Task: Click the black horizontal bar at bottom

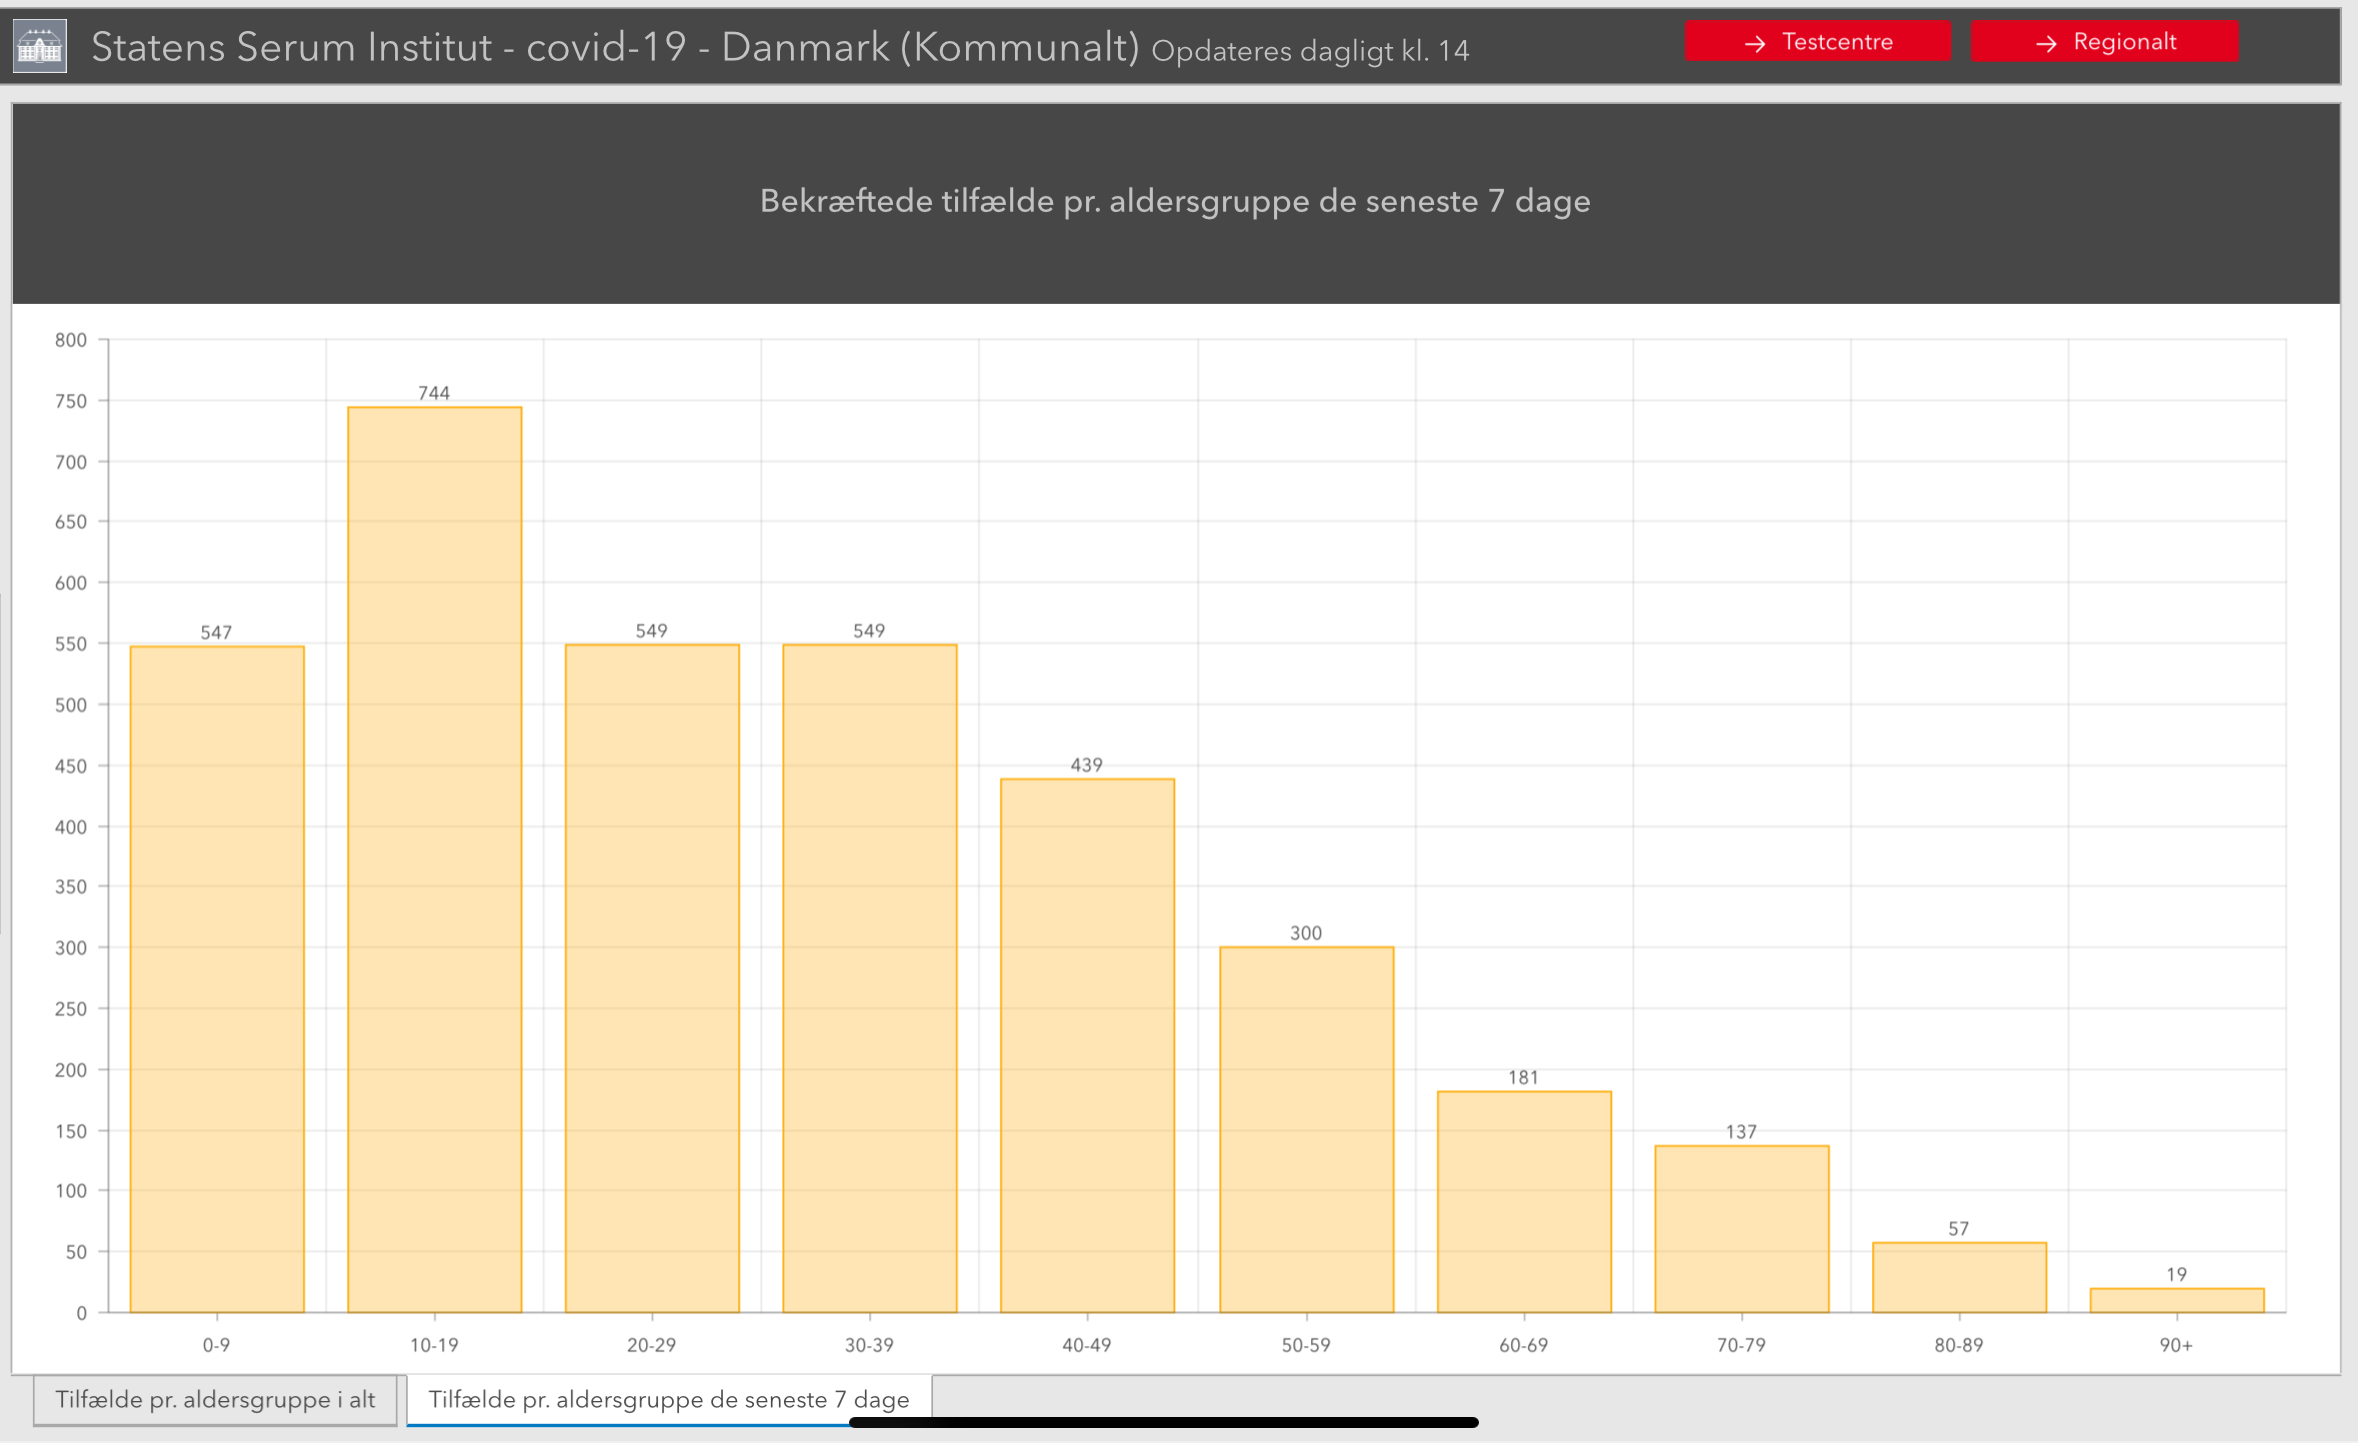Action: (x=1163, y=1422)
